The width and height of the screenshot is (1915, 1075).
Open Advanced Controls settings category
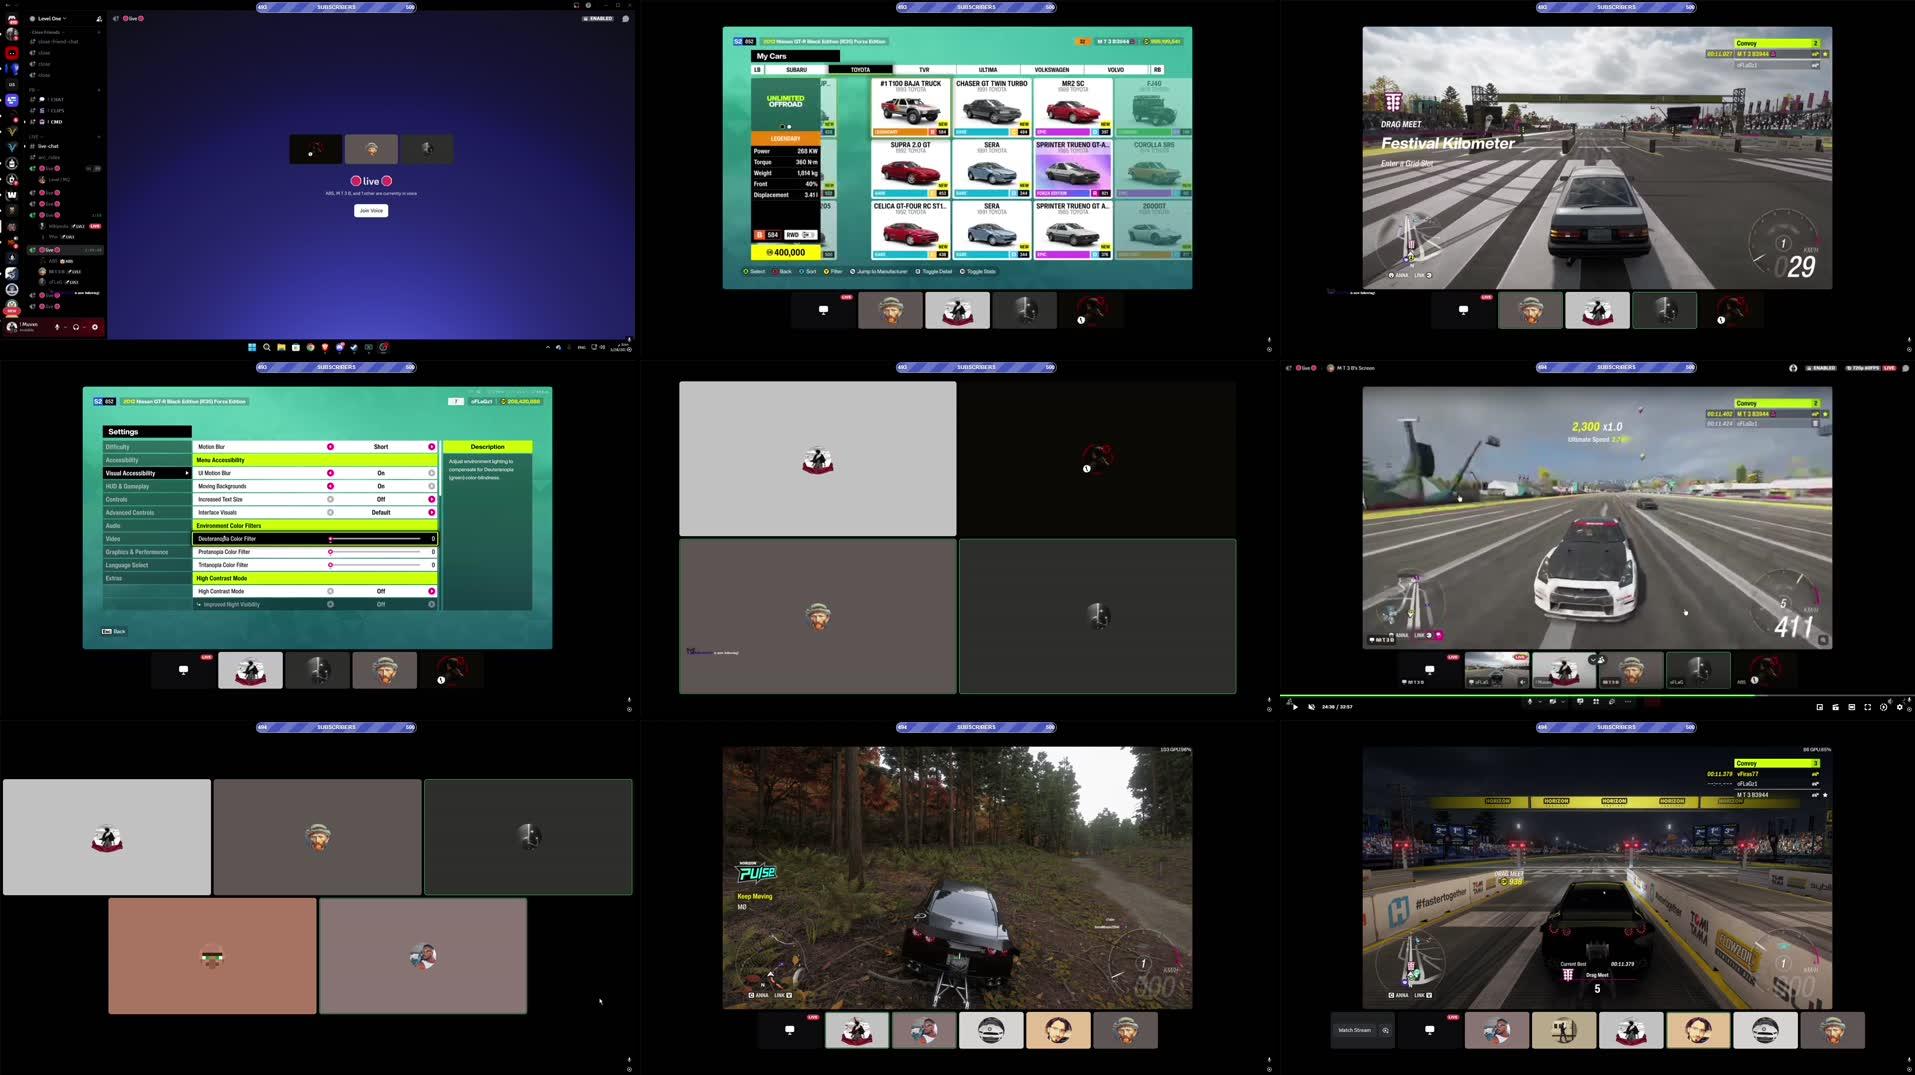146,512
